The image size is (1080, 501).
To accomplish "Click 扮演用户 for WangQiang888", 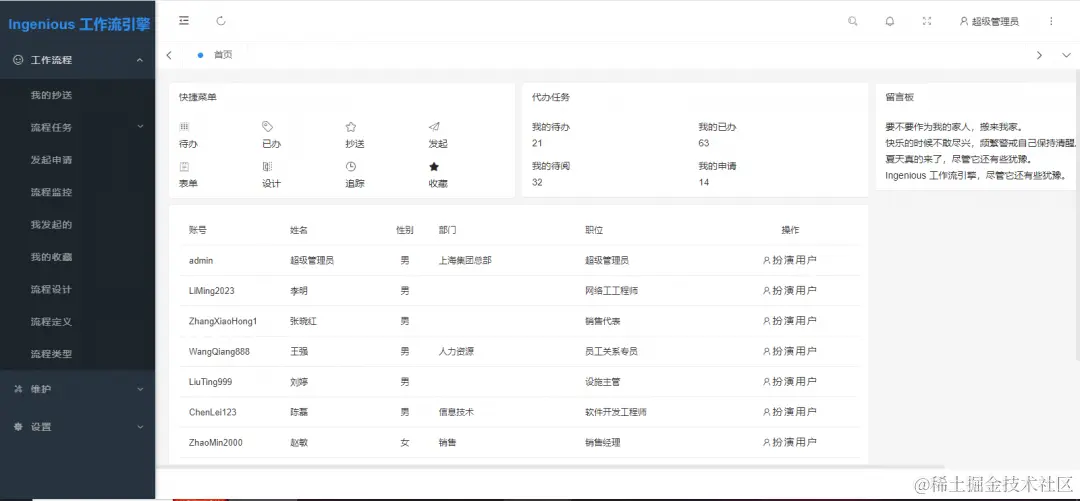I will (790, 351).
